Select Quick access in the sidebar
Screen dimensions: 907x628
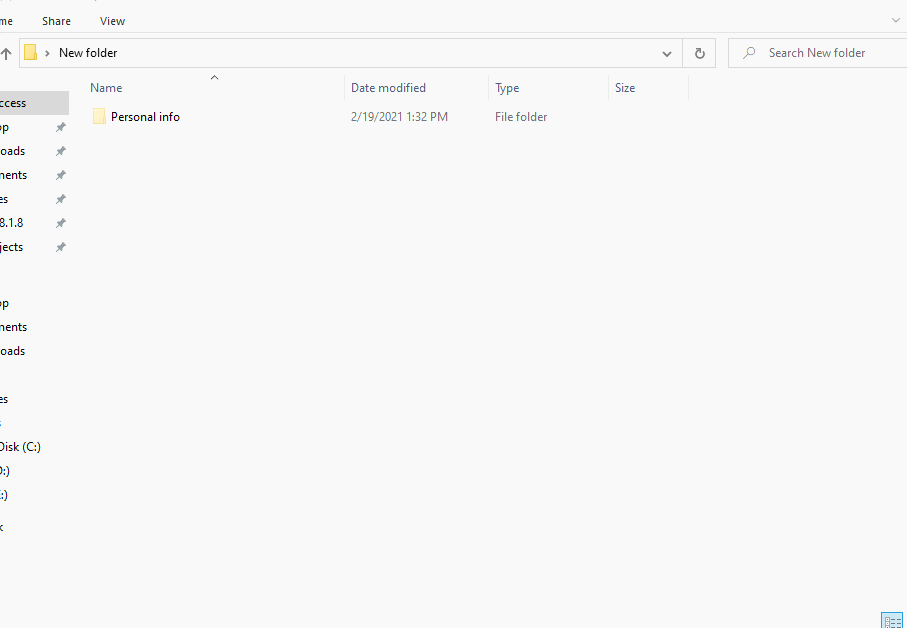pos(34,103)
